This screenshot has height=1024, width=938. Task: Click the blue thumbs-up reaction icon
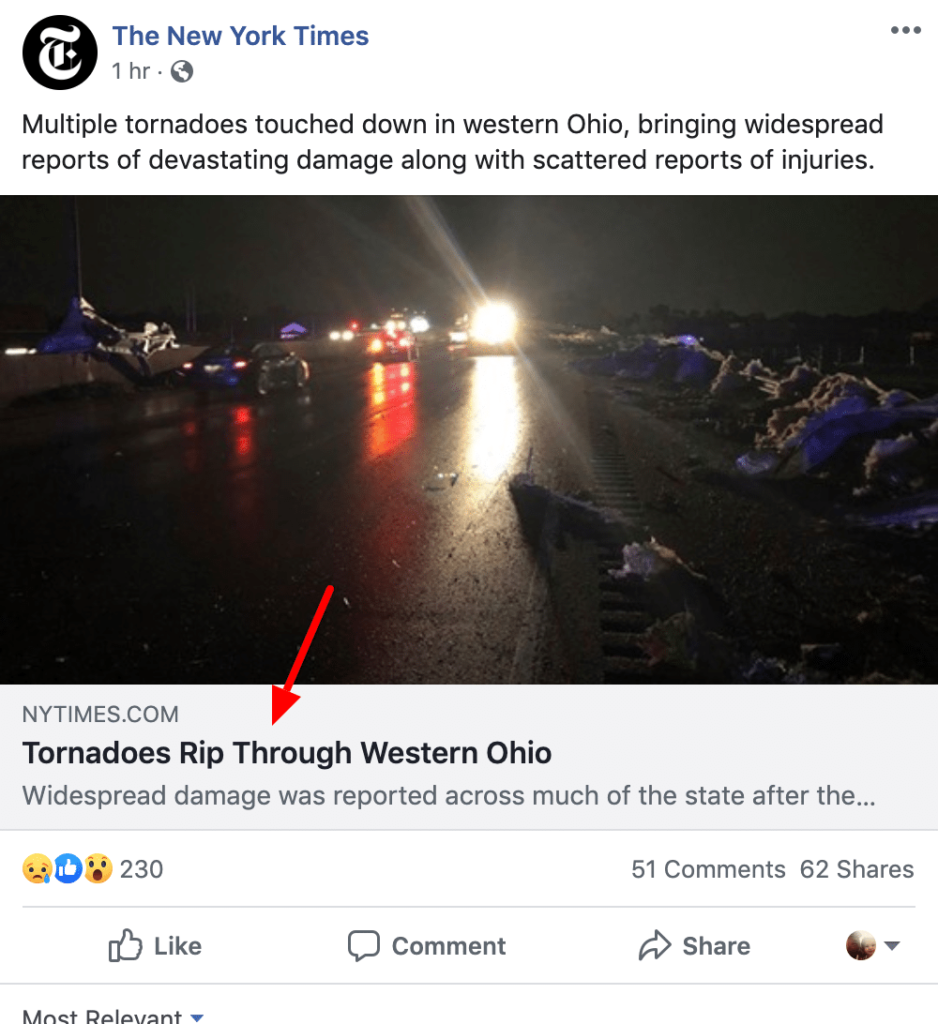coord(67,869)
